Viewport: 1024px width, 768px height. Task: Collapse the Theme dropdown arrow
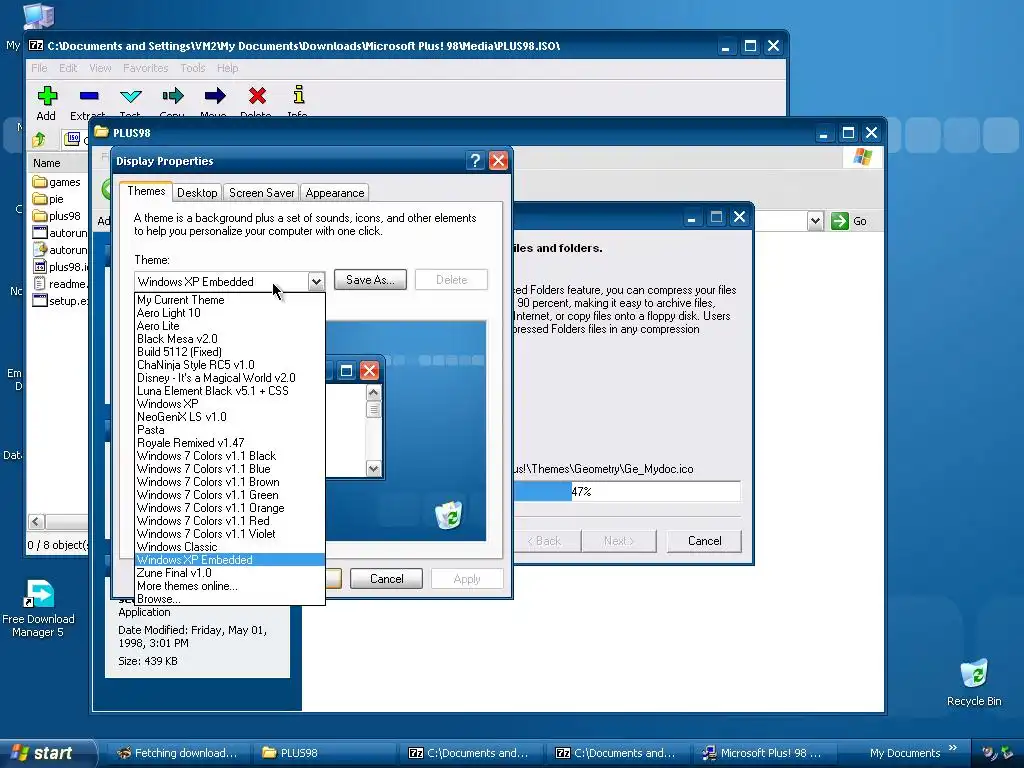click(x=316, y=281)
